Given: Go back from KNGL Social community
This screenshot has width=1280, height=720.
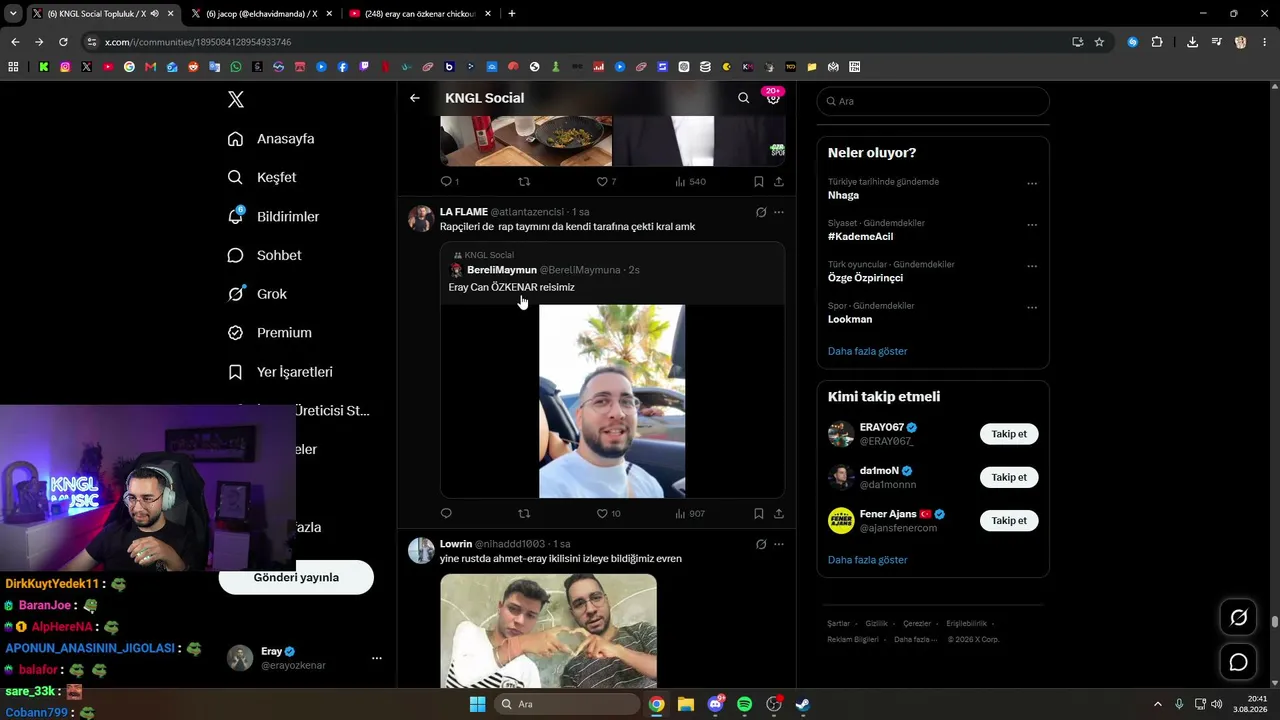Looking at the screenshot, I should coord(415,98).
